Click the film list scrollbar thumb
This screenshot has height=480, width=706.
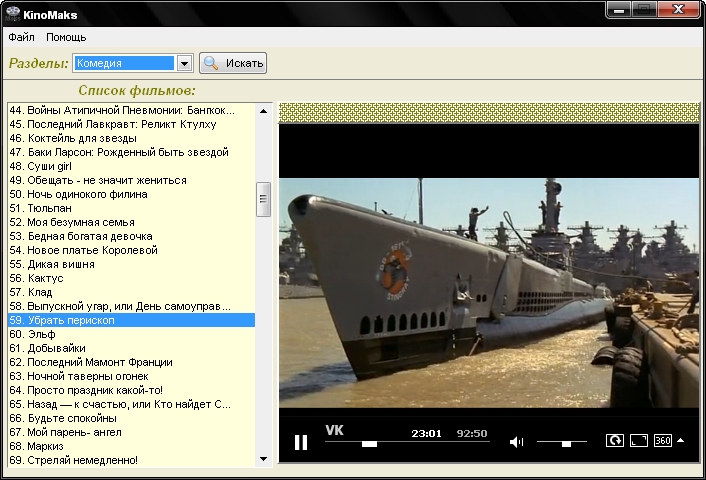click(263, 199)
